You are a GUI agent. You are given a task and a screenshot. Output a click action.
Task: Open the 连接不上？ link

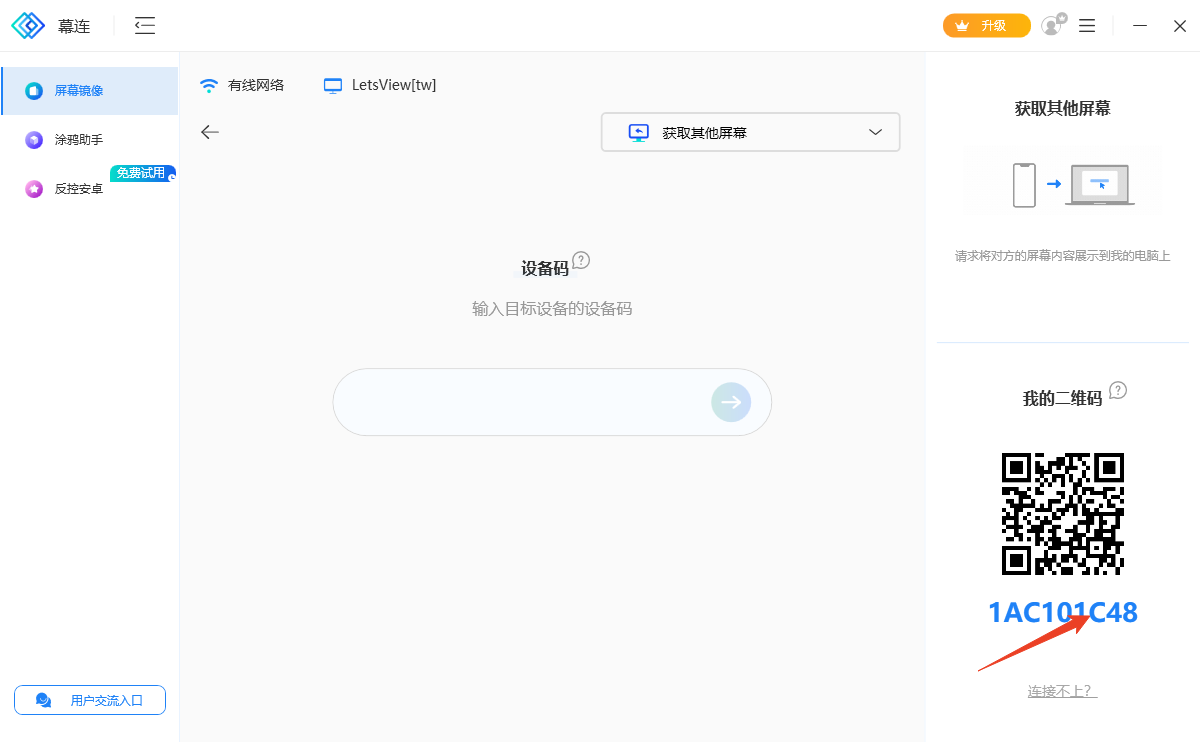[x=1062, y=691]
